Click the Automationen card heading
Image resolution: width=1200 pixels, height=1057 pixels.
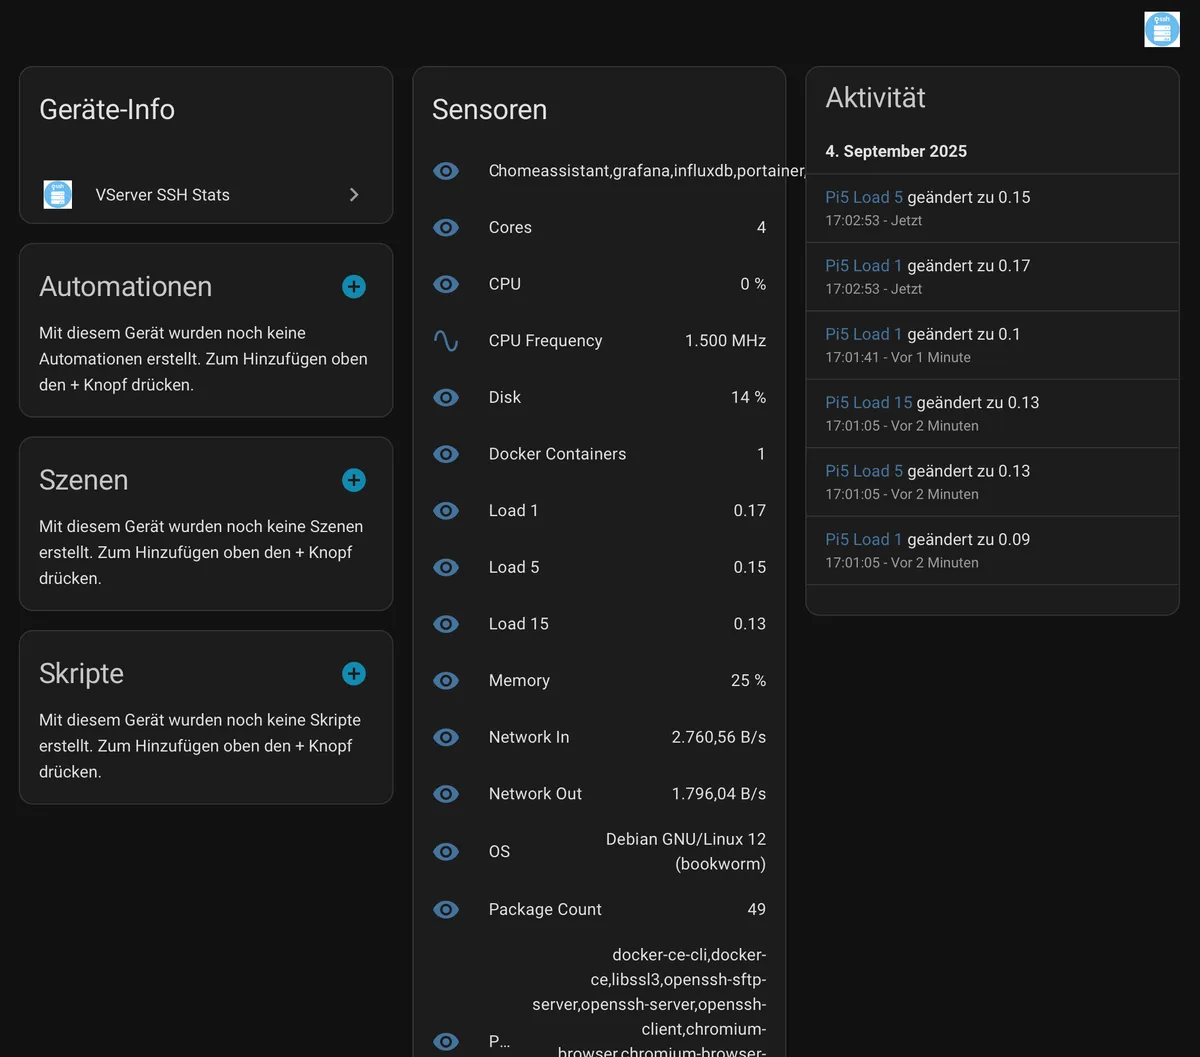tap(126, 287)
